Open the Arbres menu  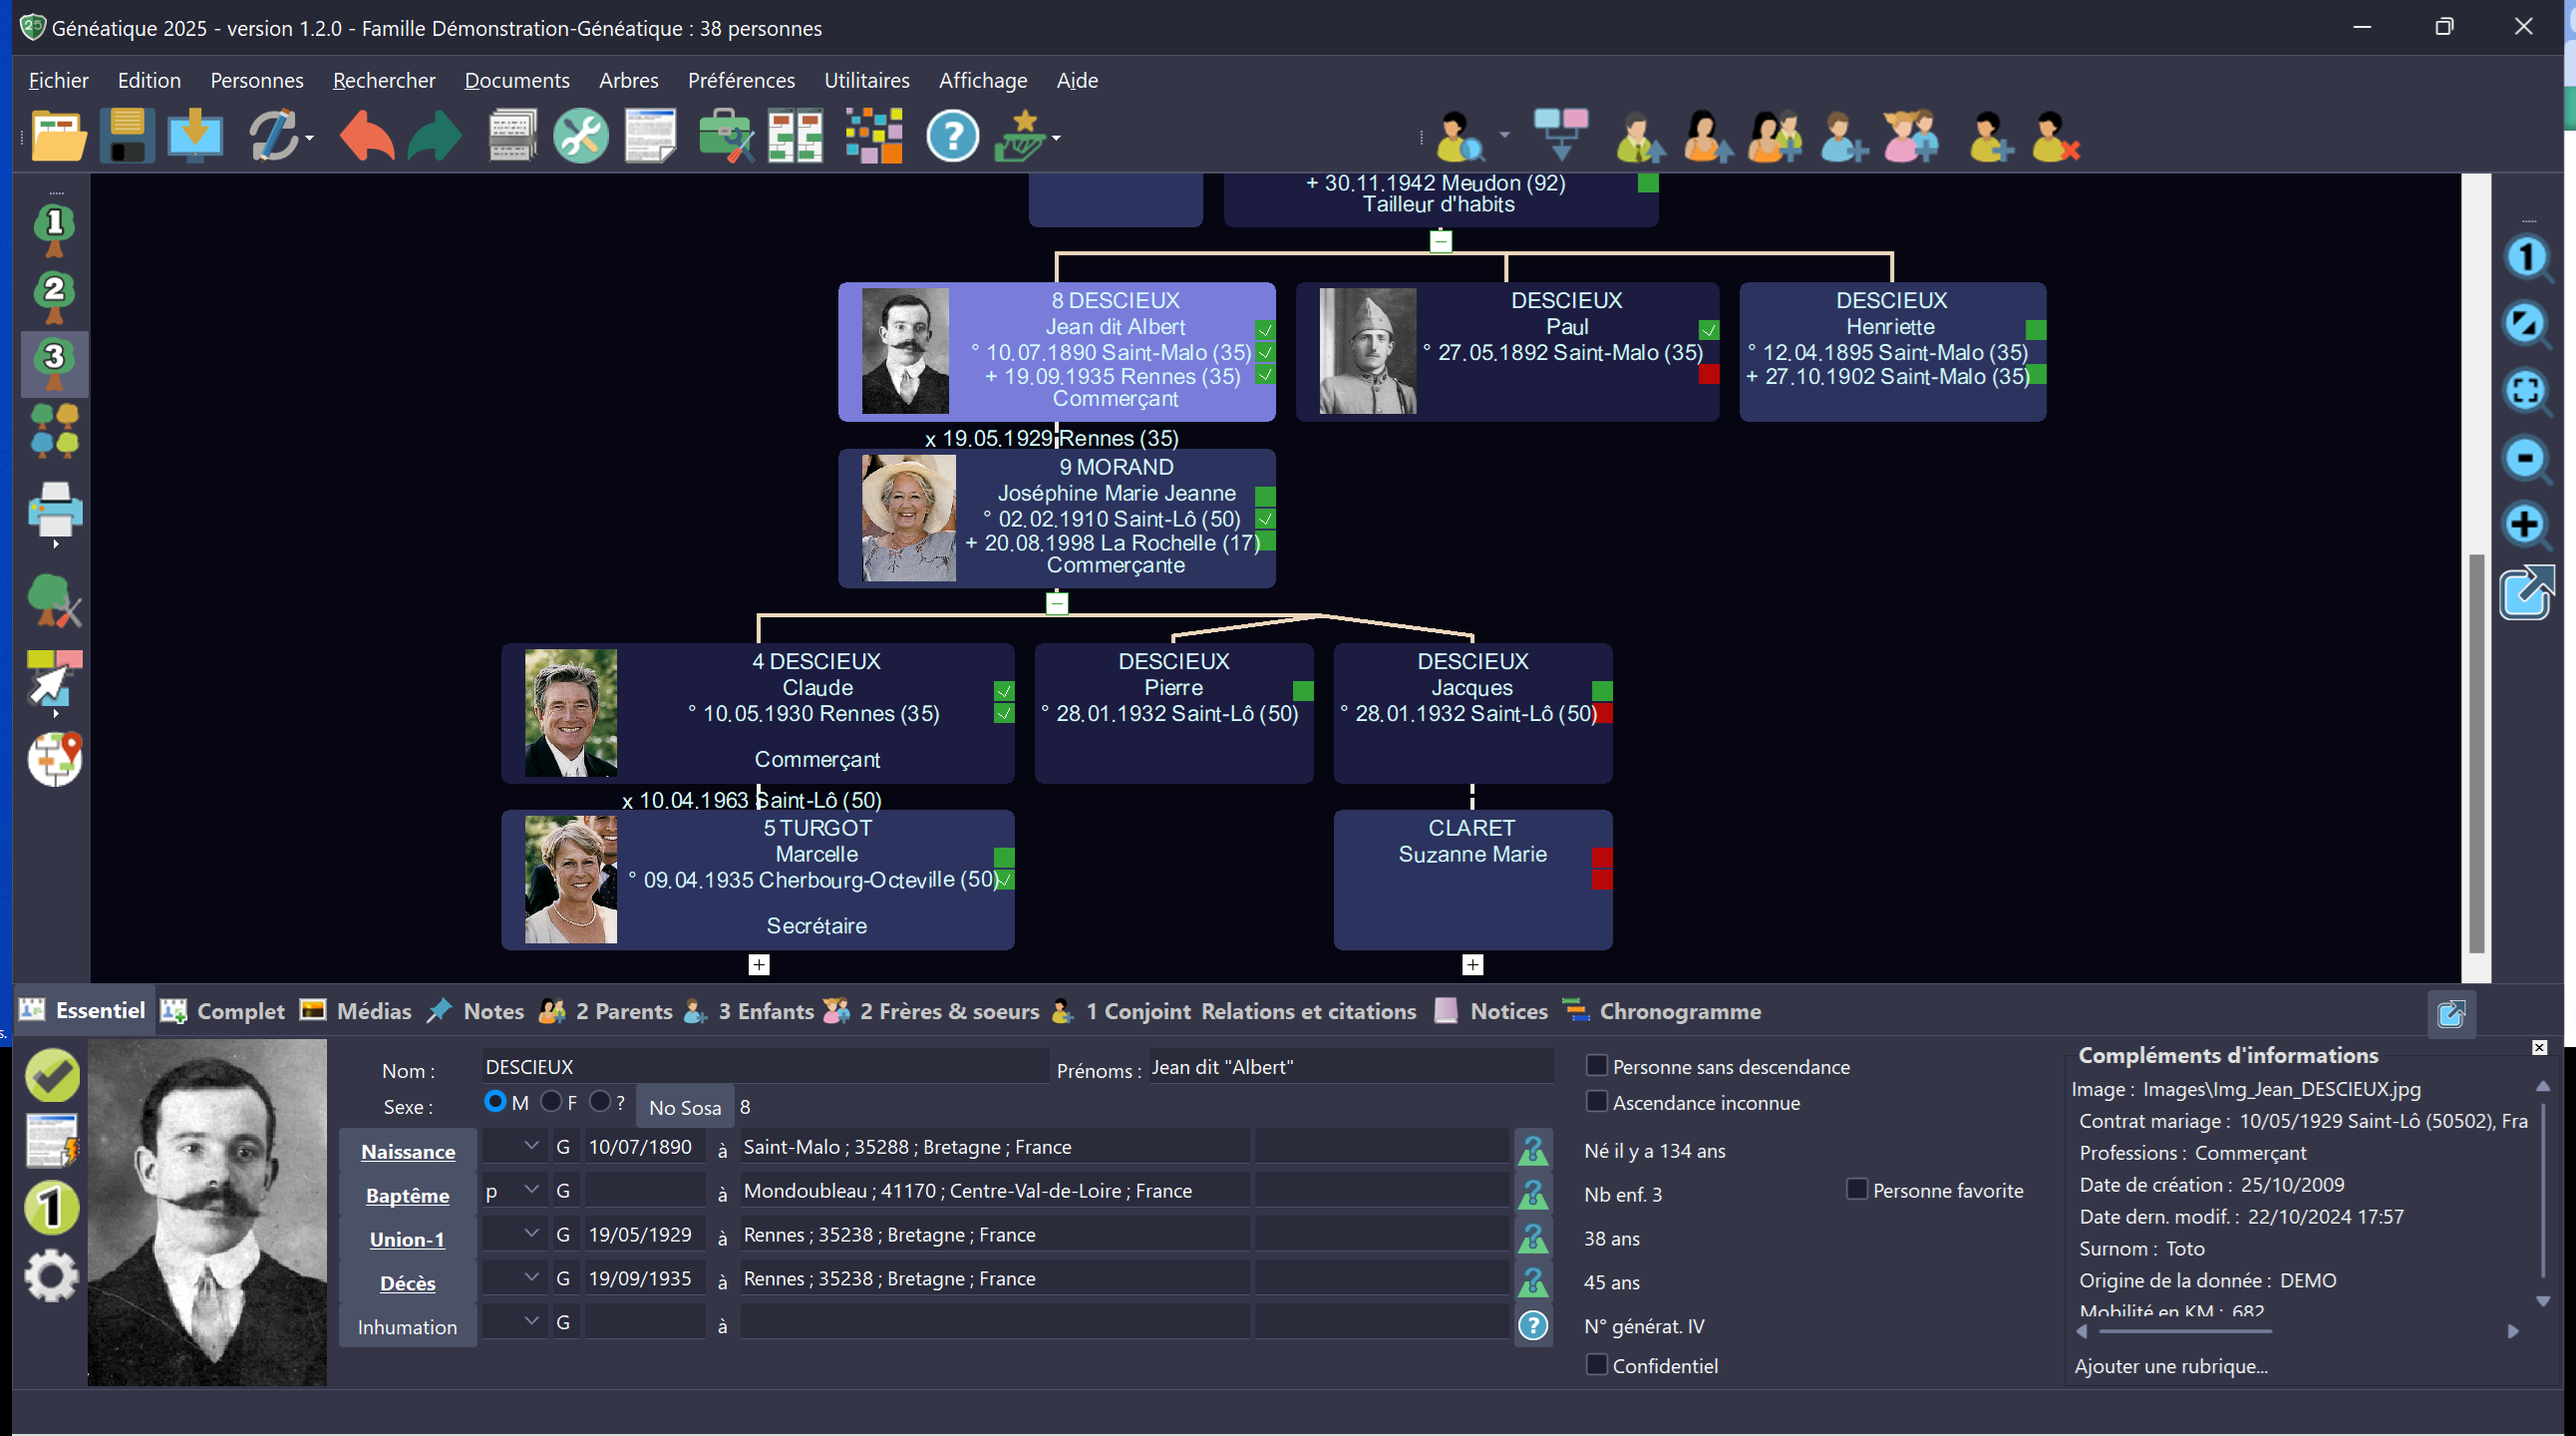click(628, 80)
